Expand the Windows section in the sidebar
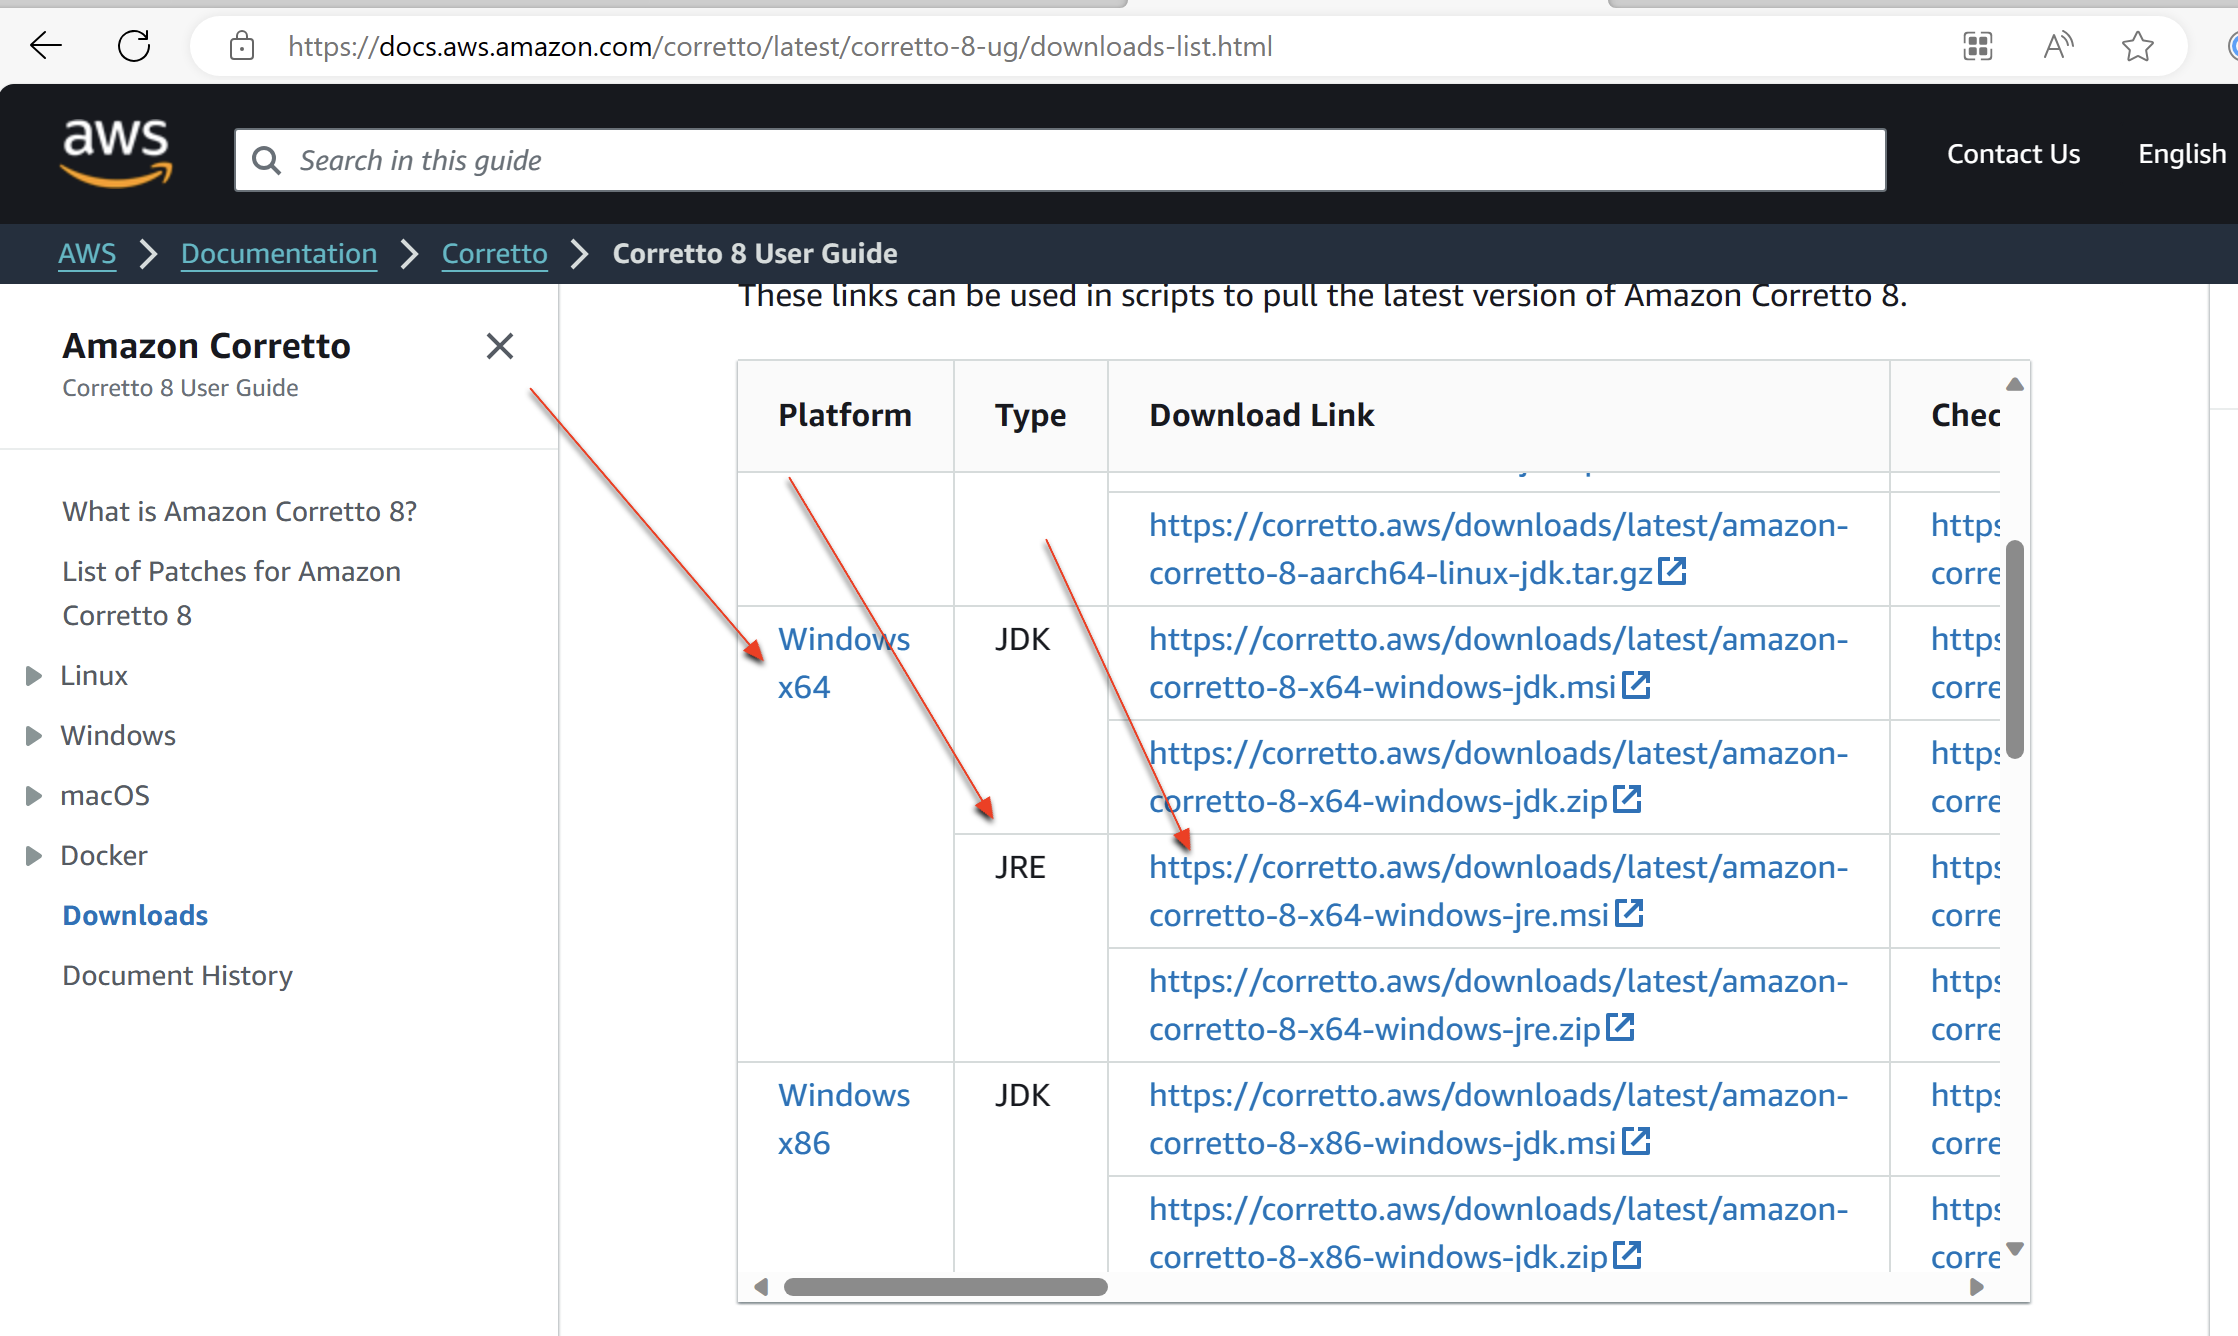 tap(34, 736)
